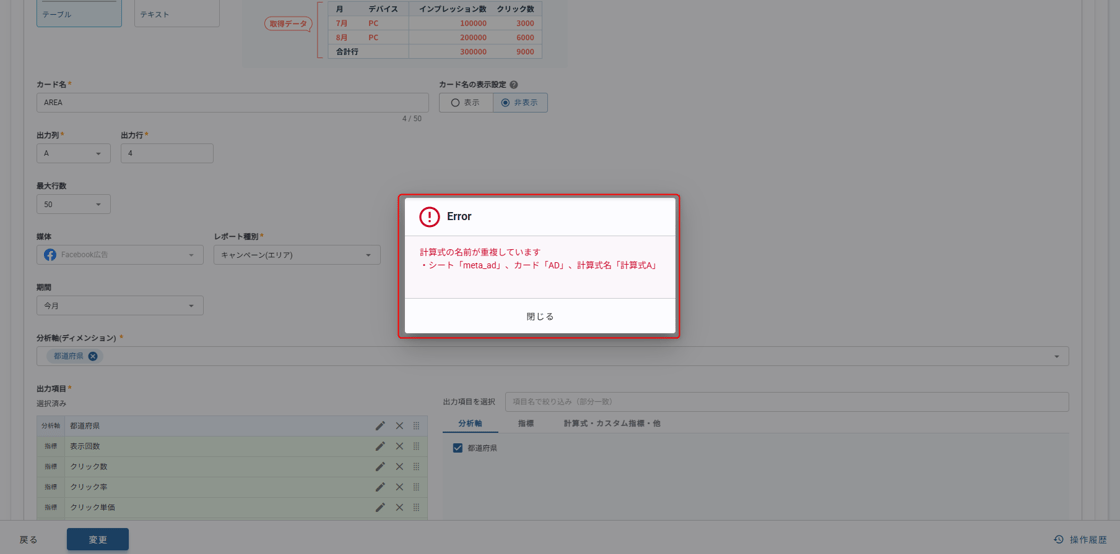Click the 出力行 field showing 4

[167, 153]
